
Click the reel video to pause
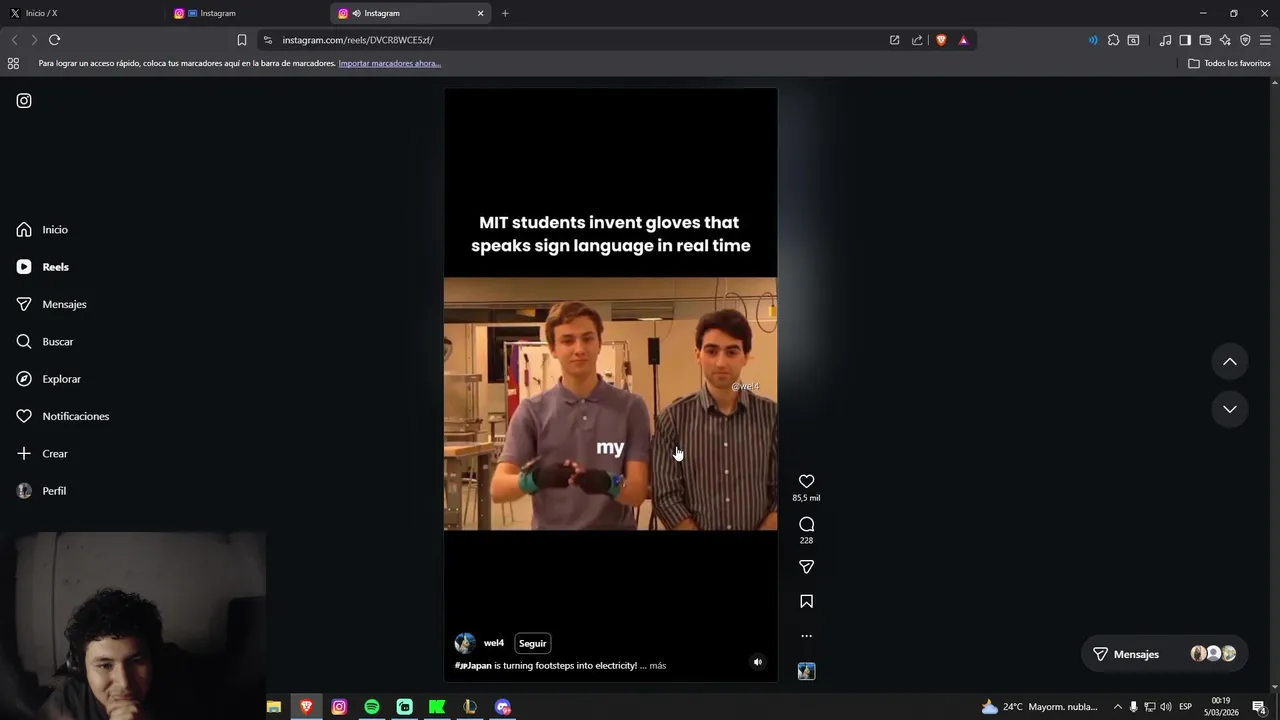tap(610, 385)
